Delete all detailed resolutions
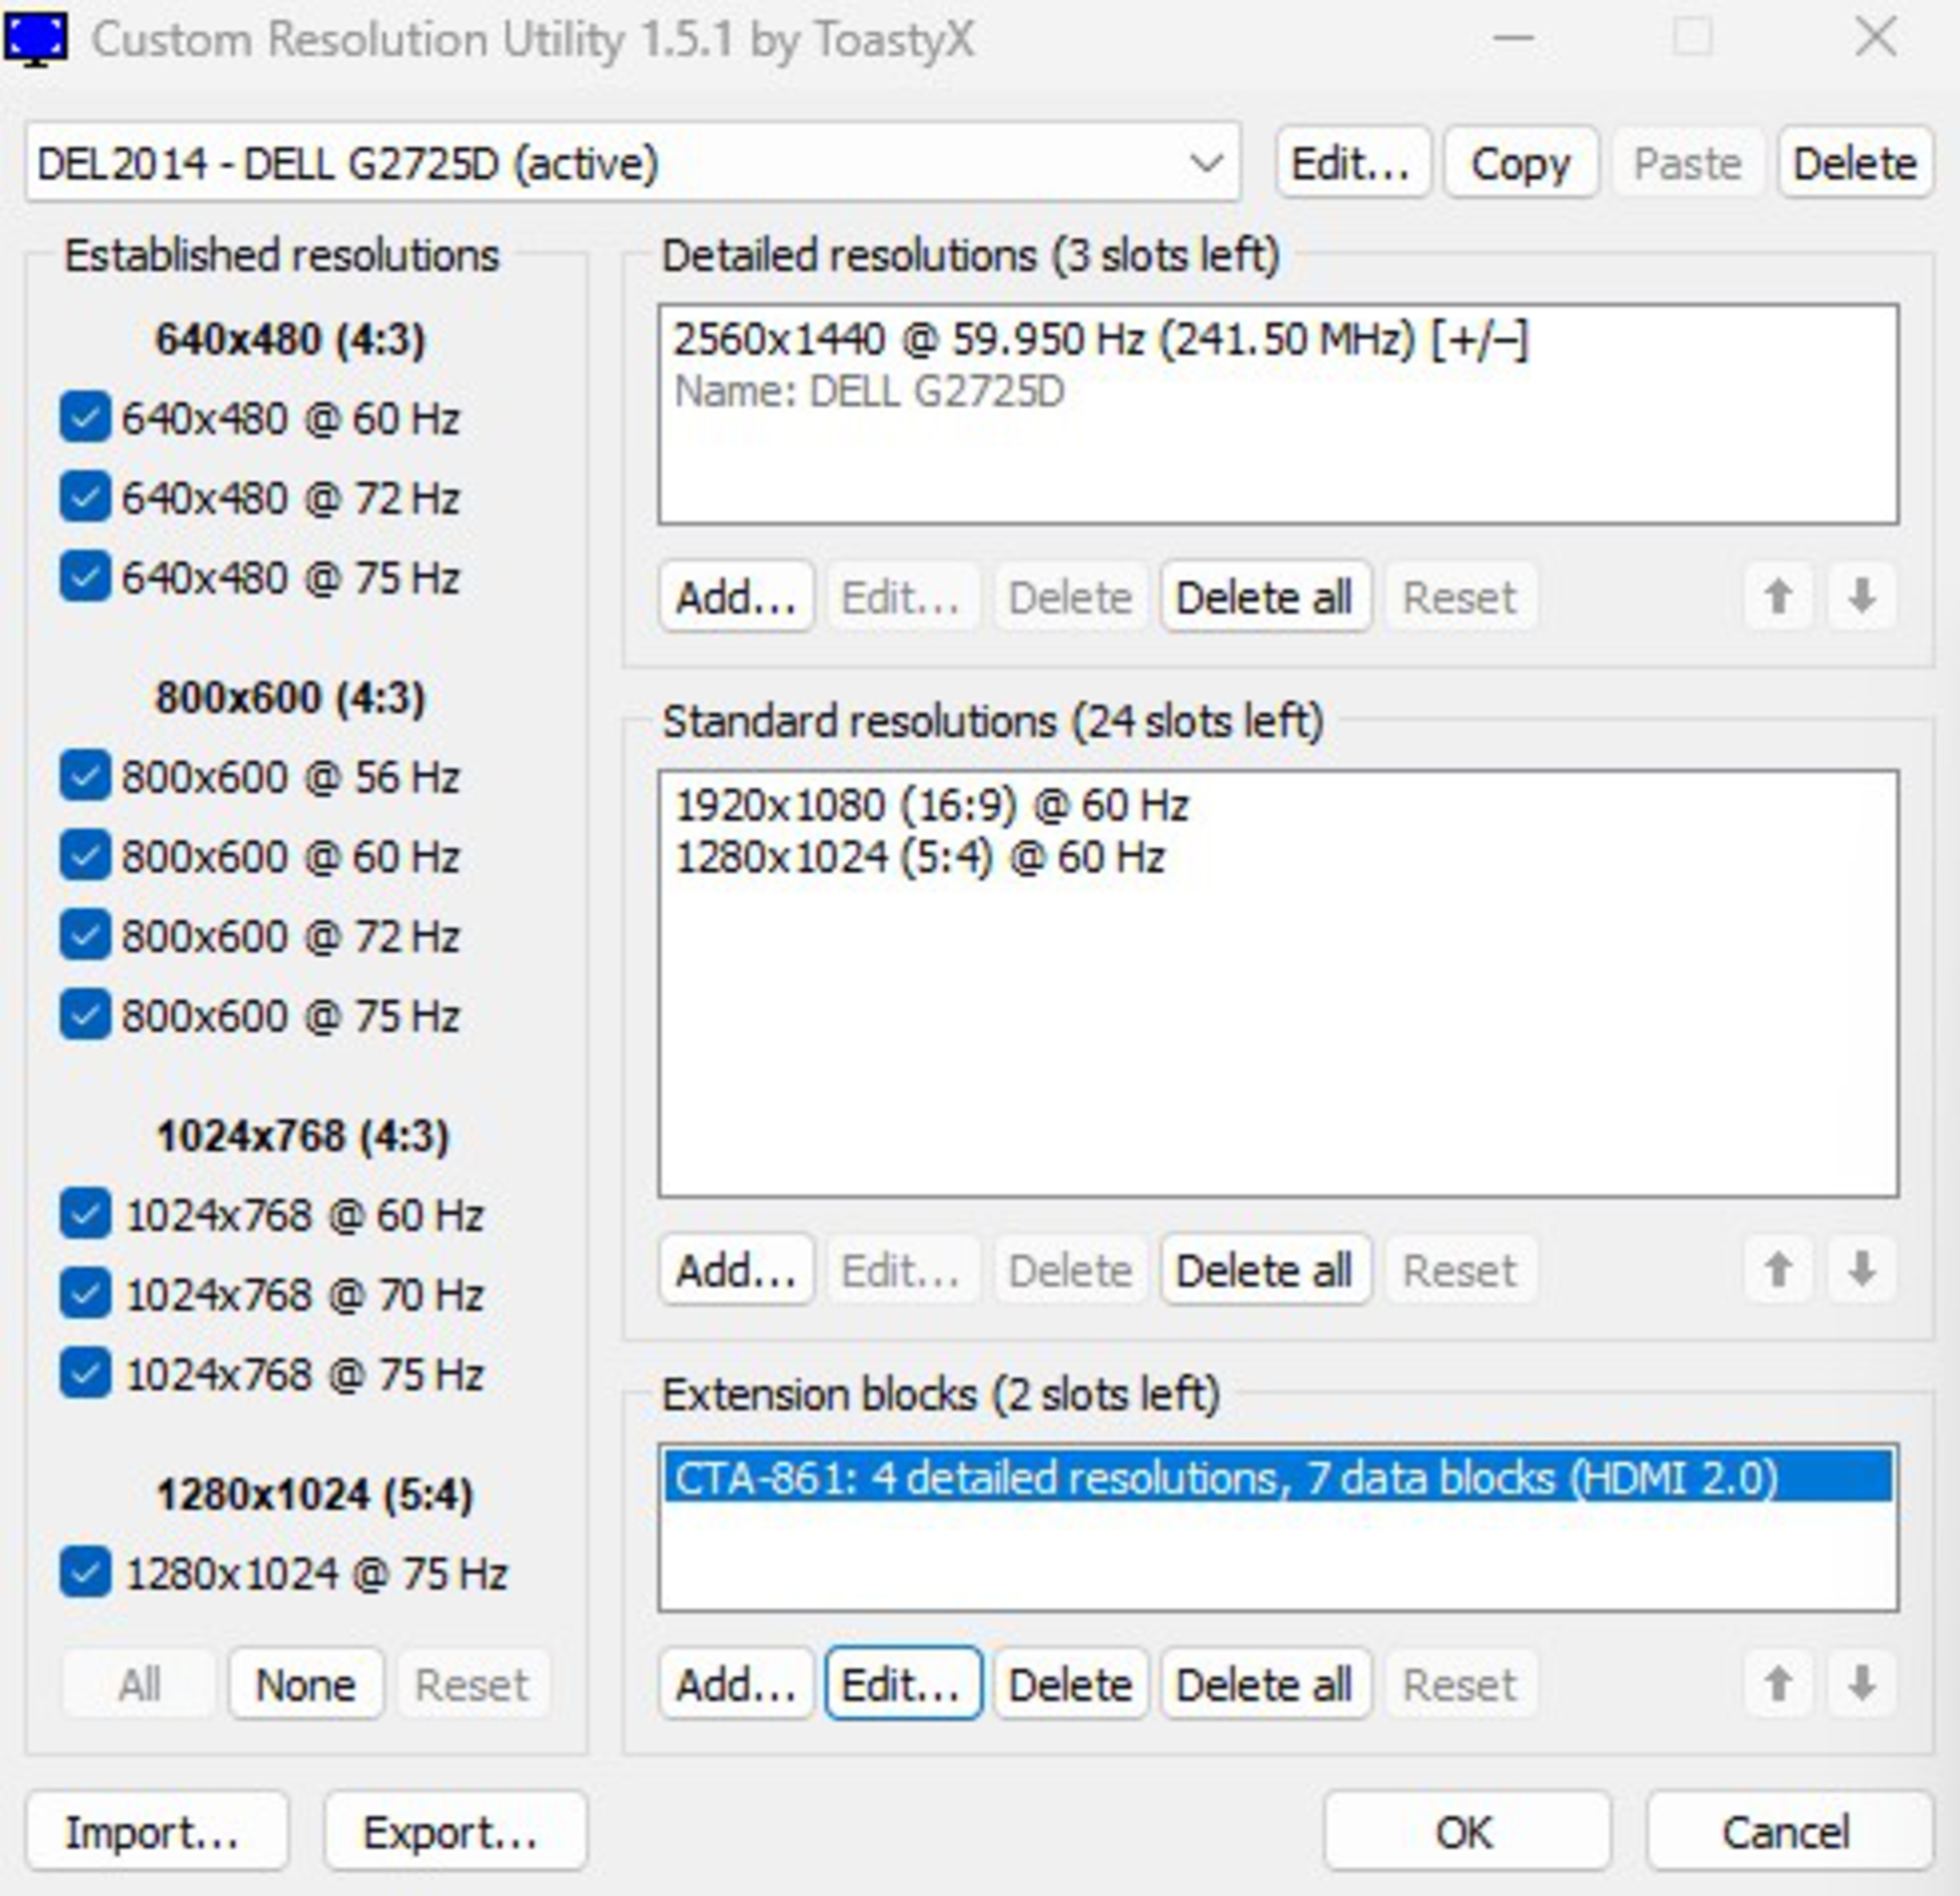The height and width of the screenshot is (1896, 1960). [x=1265, y=597]
